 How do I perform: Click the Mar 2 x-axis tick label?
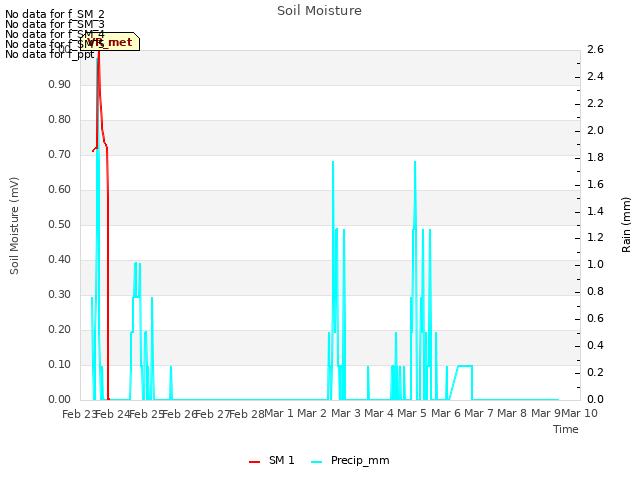(x=312, y=413)
